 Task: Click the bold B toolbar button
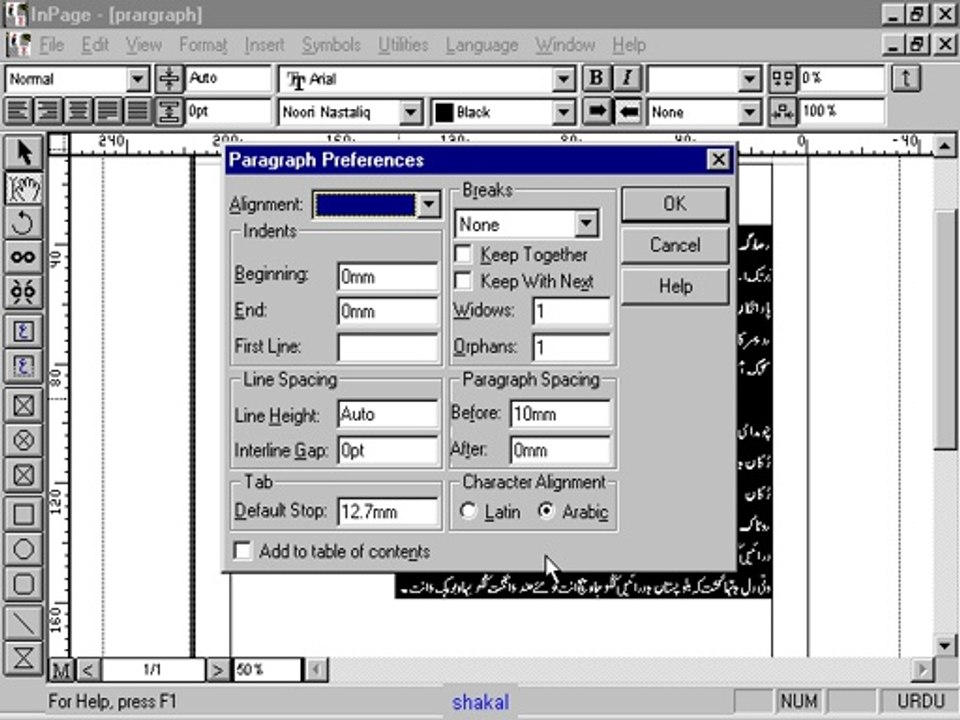coord(596,78)
